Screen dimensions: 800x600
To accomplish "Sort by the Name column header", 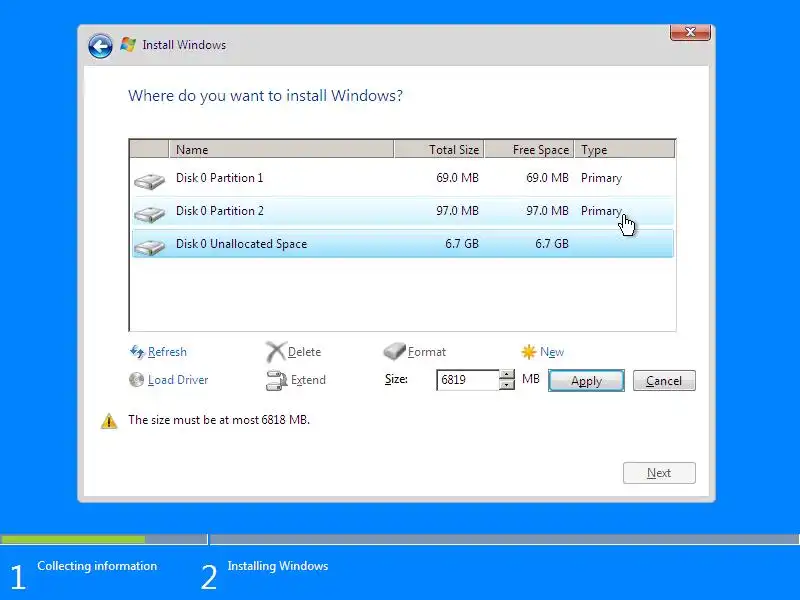I will [x=281, y=149].
